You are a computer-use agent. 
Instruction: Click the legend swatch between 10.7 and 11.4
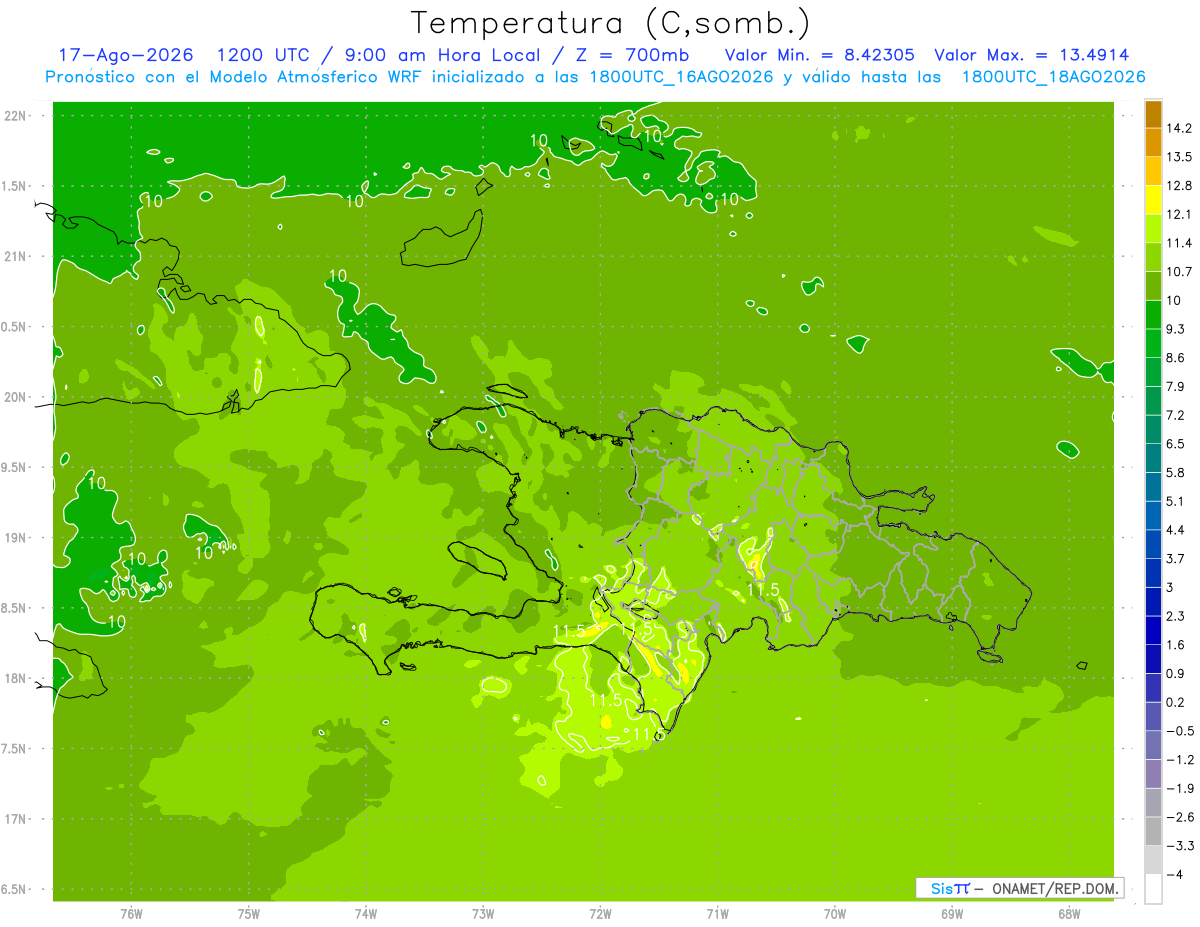click(1153, 257)
